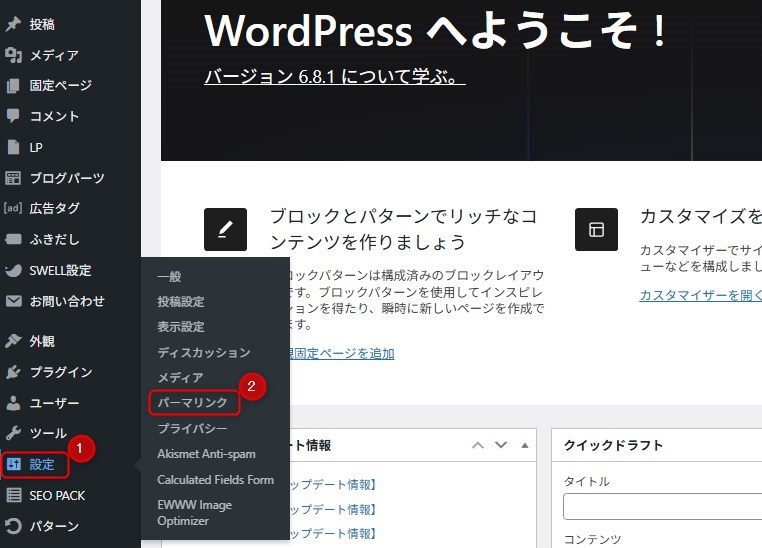Click the document icon beside LP

coord(13,147)
